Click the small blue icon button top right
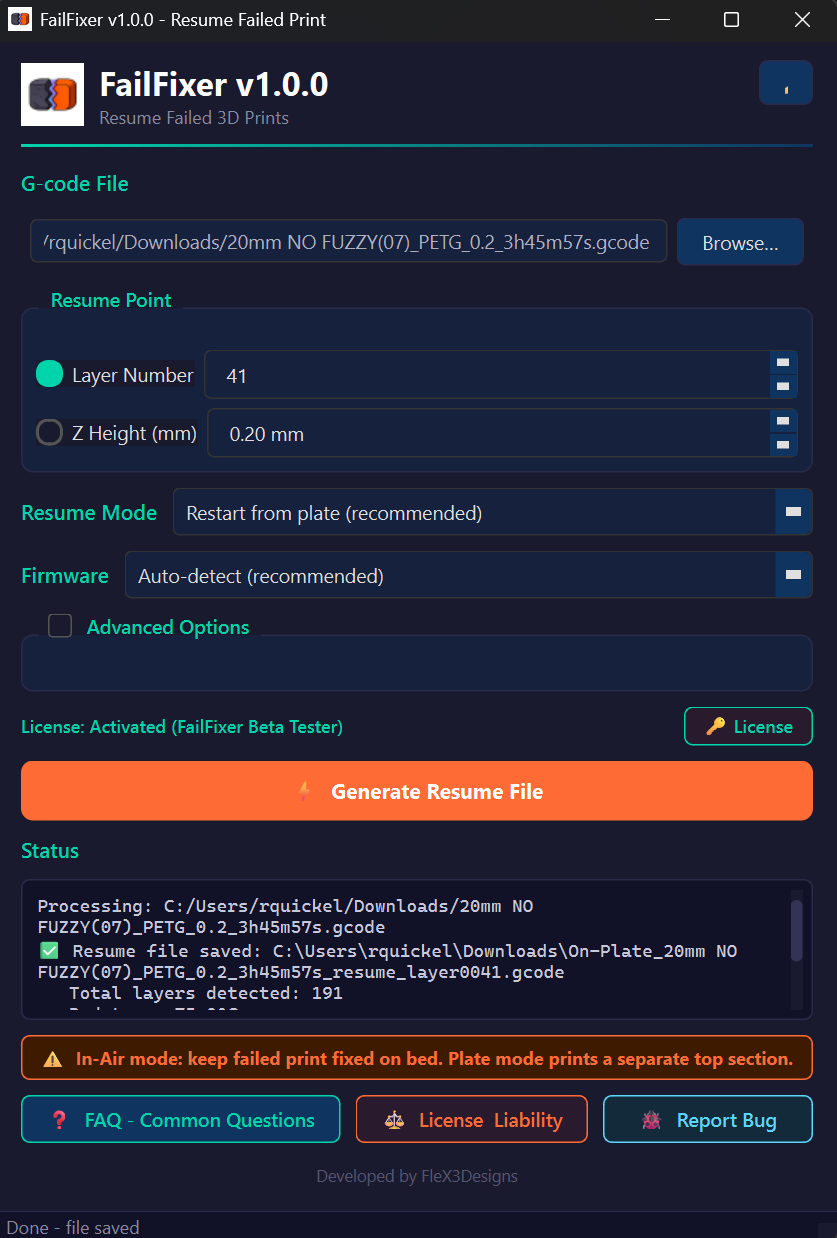The height and width of the screenshot is (1238, 837). coord(786,82)
